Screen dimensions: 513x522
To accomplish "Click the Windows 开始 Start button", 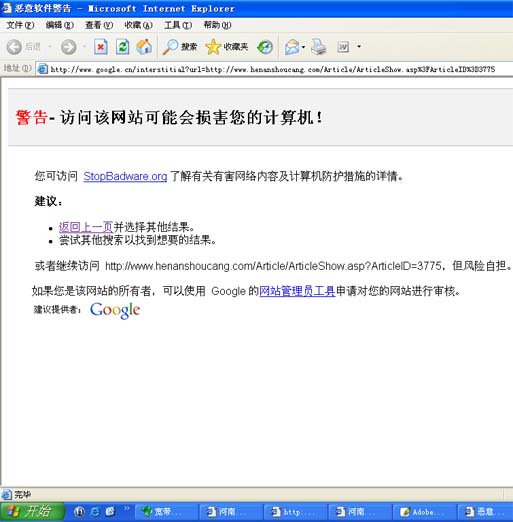I will [32, 511].
